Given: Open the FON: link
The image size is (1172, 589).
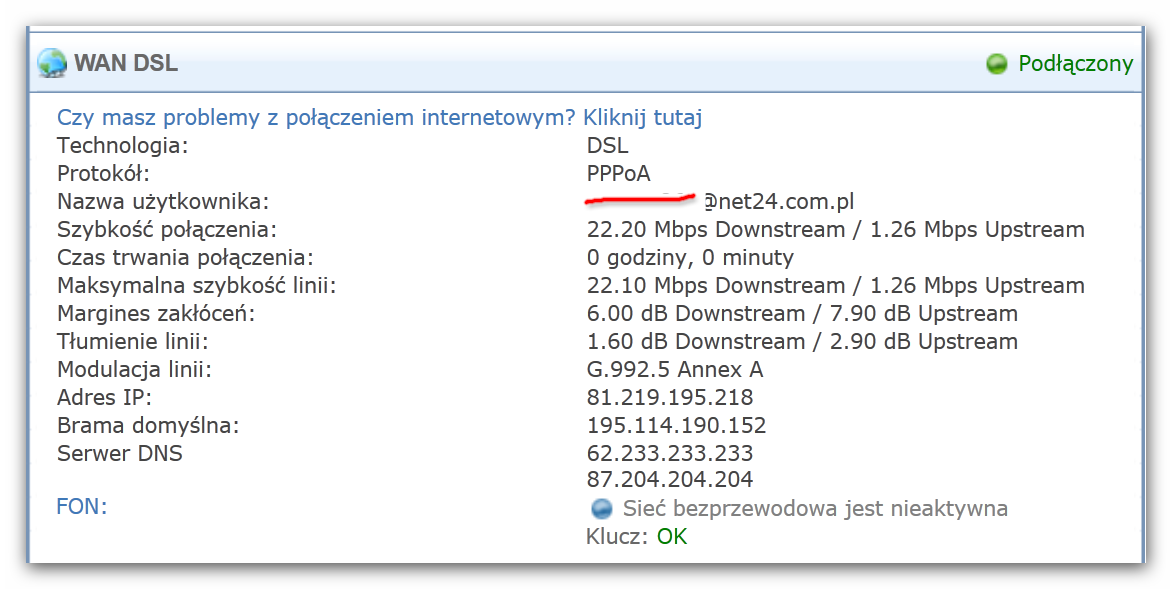Looking at the screenshot, I should coord(82,507).
